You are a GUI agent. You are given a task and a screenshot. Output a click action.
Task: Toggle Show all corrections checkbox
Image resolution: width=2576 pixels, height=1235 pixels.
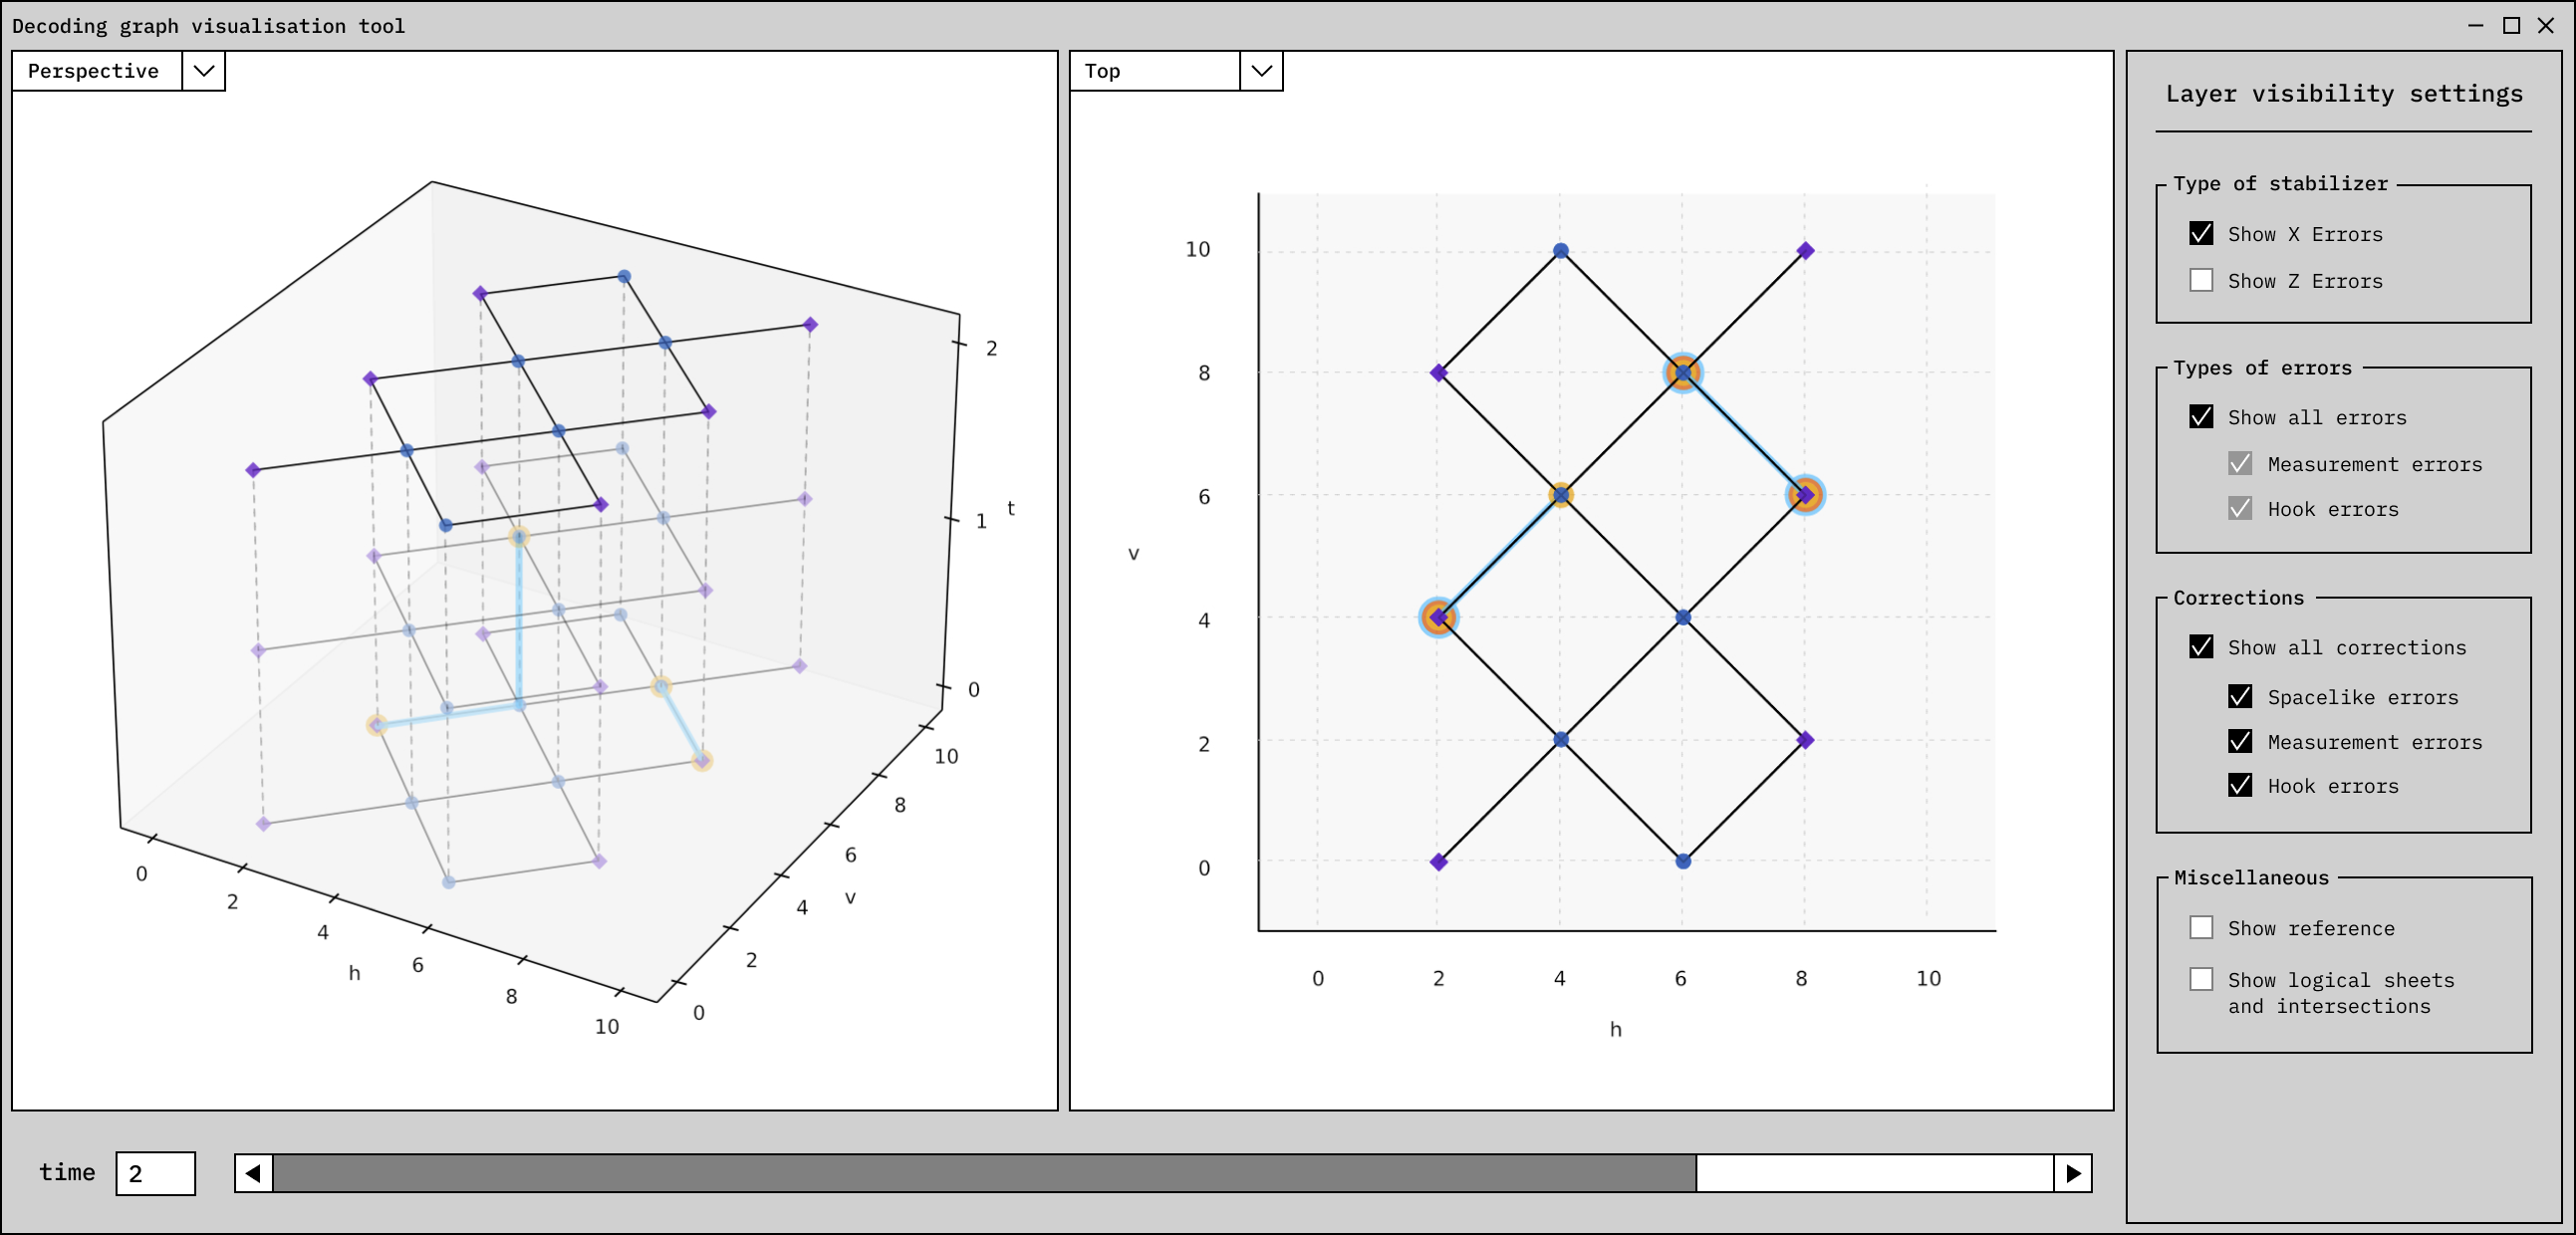2201,646
